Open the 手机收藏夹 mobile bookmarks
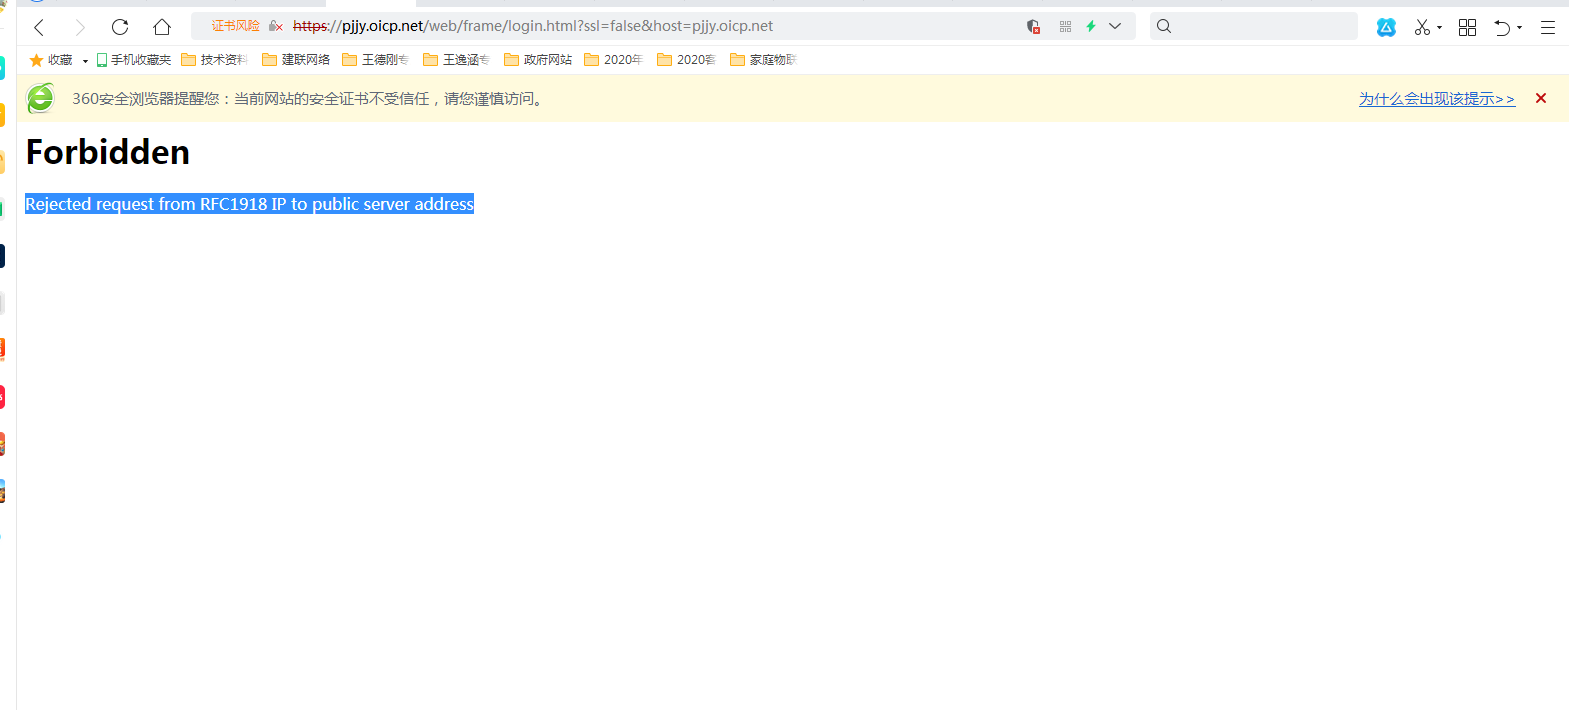Screen dimensions: 1577x710 click(x=134, y=60)
